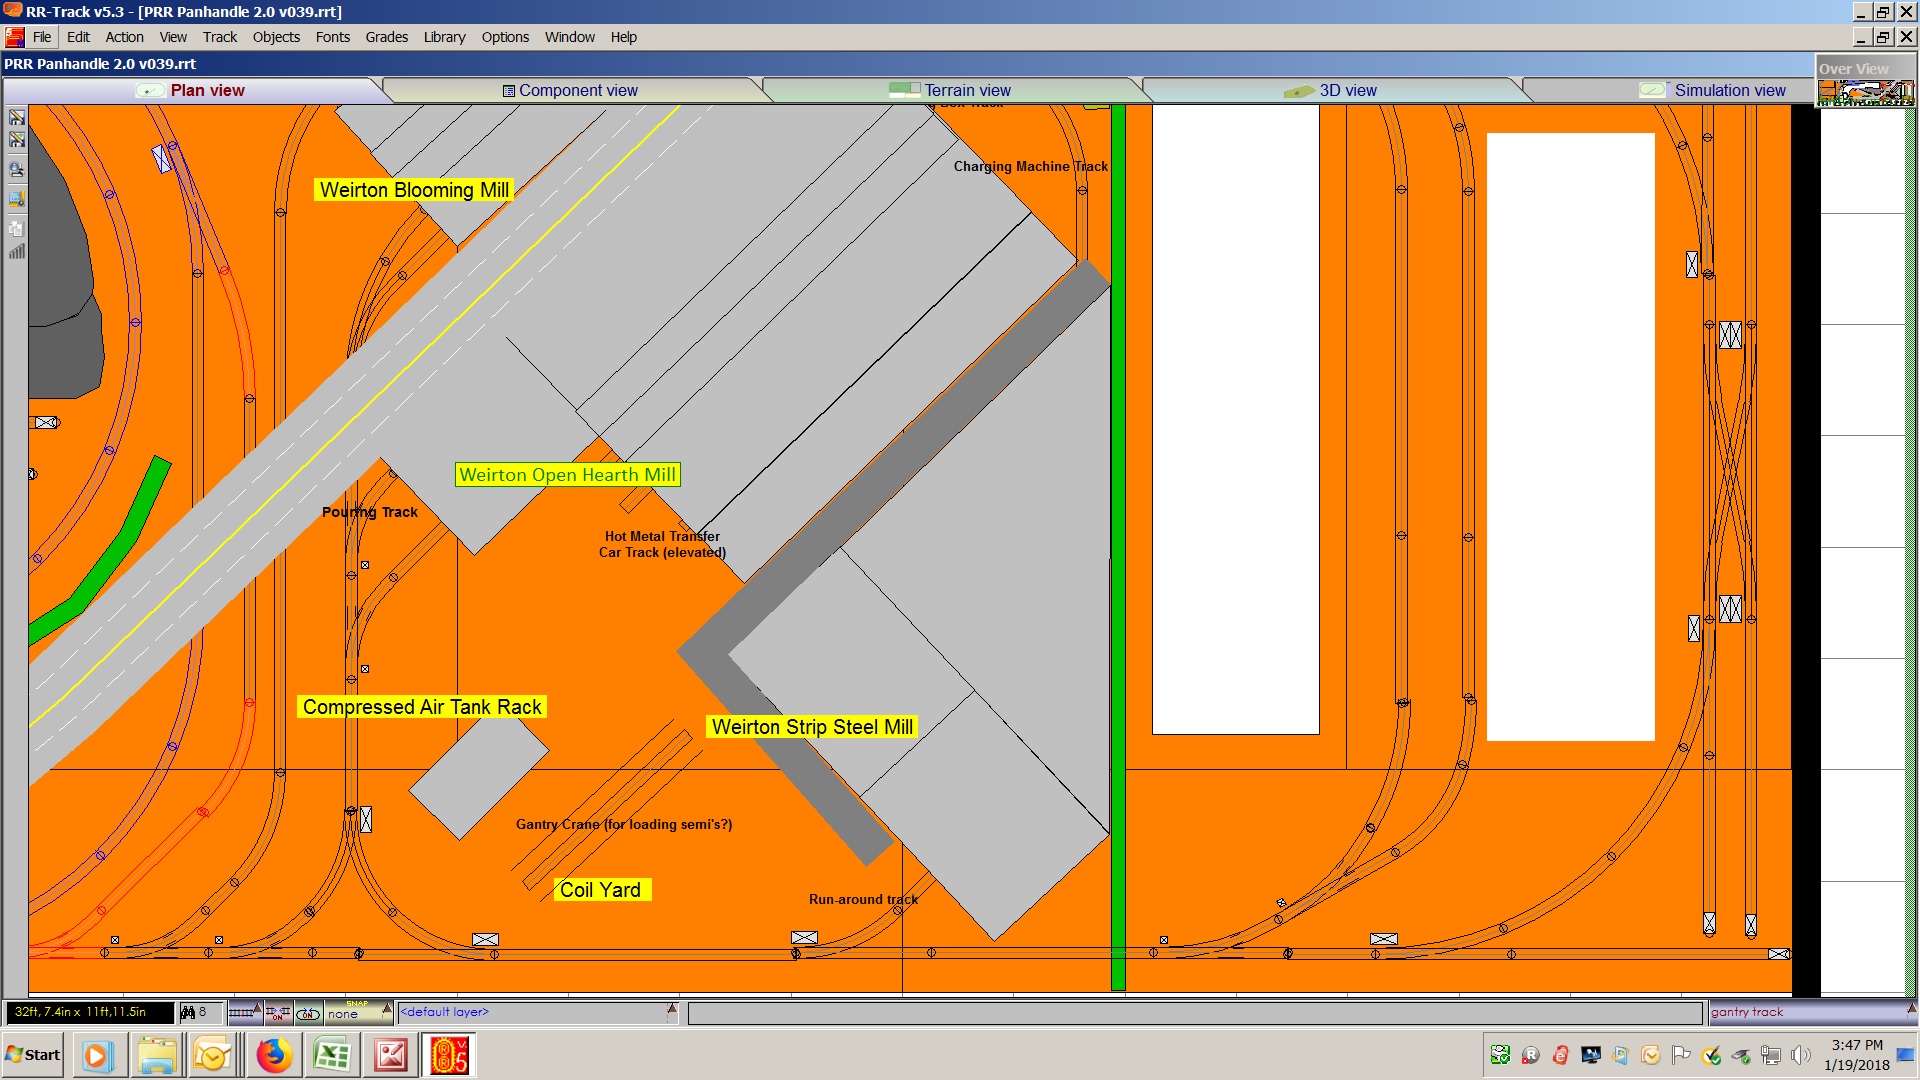Switch to the Terrain view tab
The image size is (1920, 1080).
pos(967,90)
